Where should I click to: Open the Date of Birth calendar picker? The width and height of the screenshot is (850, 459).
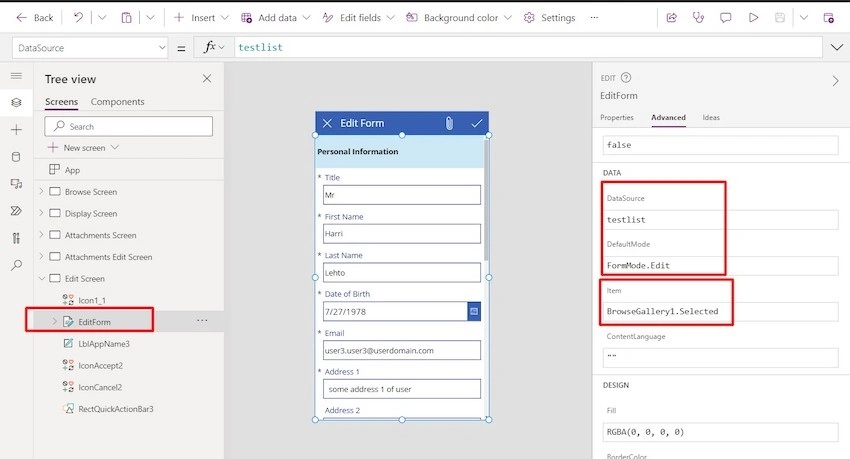tap(474, 312)
